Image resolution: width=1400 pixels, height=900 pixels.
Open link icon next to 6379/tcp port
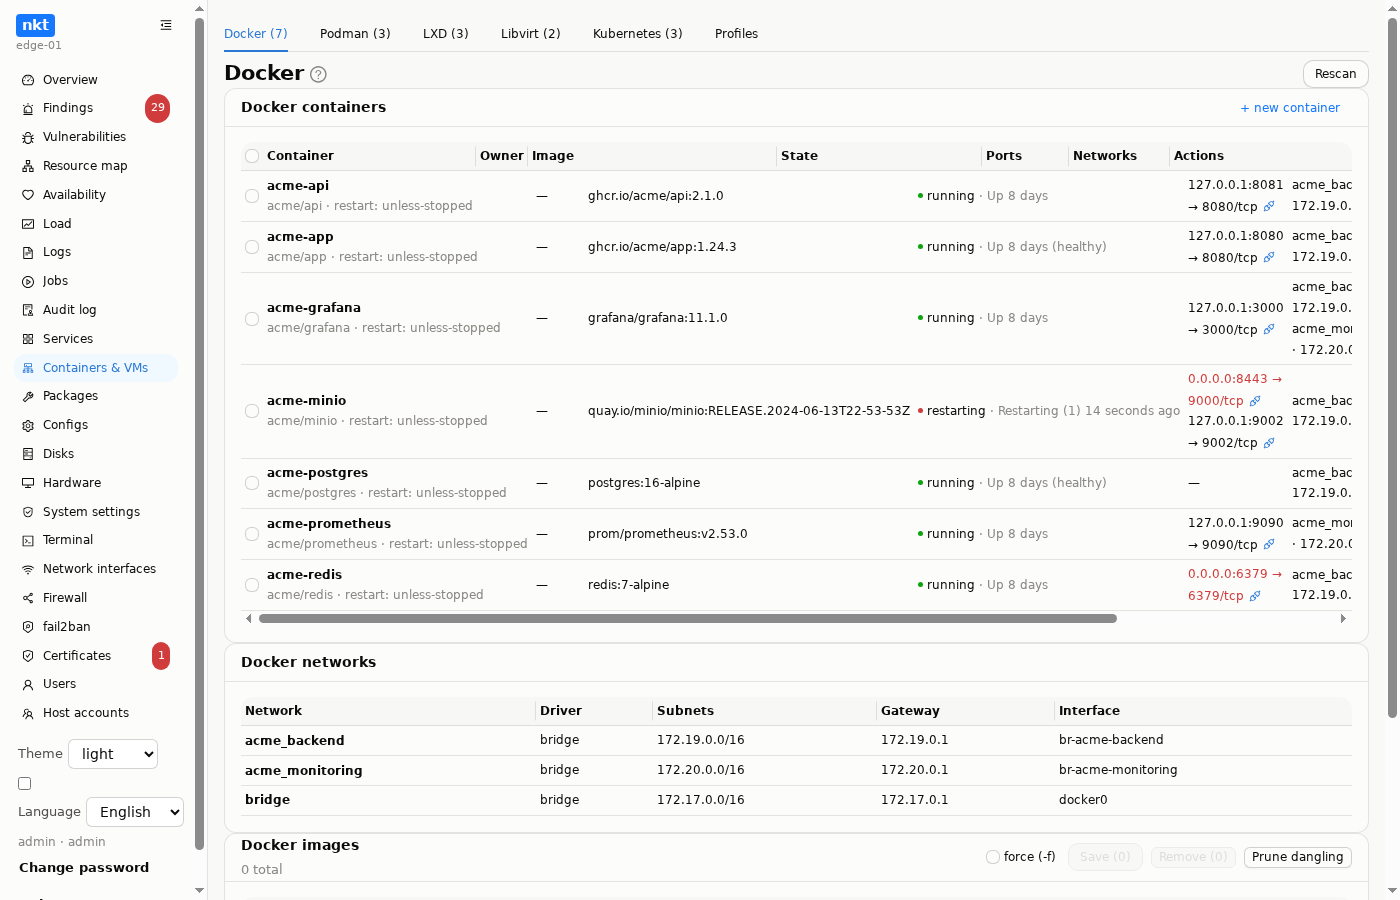[x=1255, y=595]
